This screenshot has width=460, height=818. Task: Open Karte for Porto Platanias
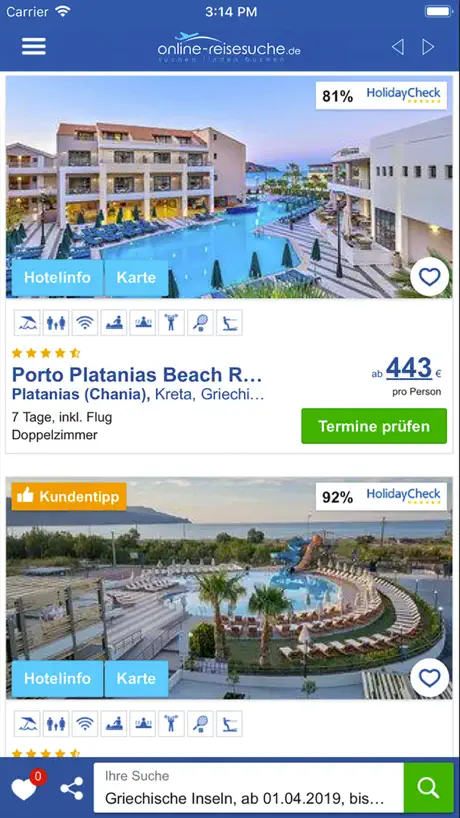pos(136,278)
